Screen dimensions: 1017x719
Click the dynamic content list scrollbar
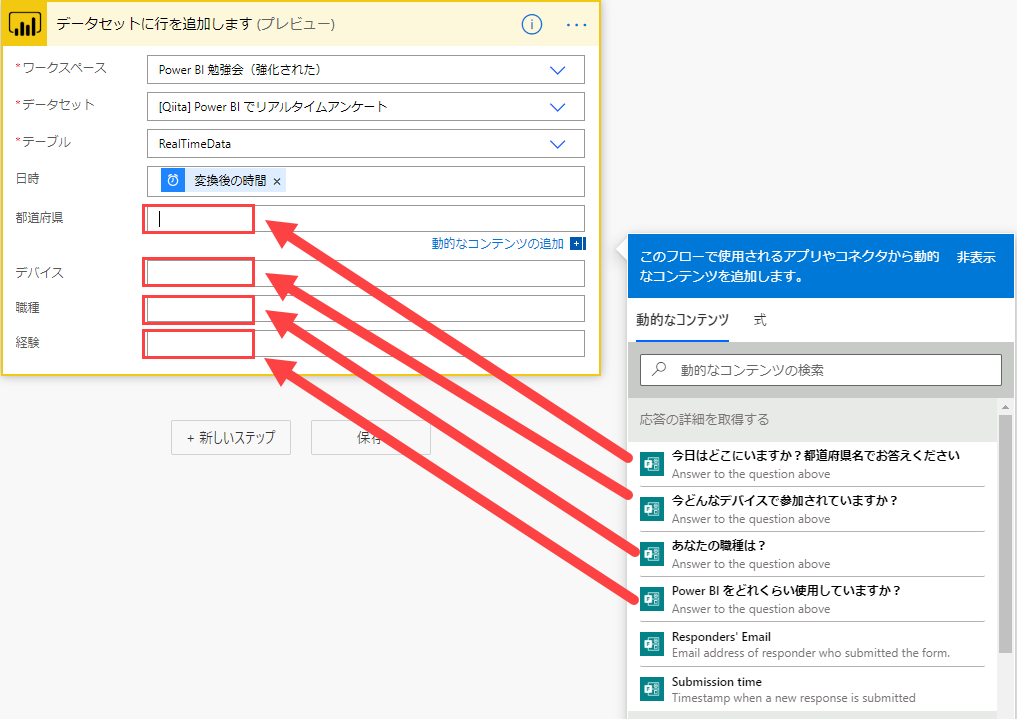[1005, 533]
